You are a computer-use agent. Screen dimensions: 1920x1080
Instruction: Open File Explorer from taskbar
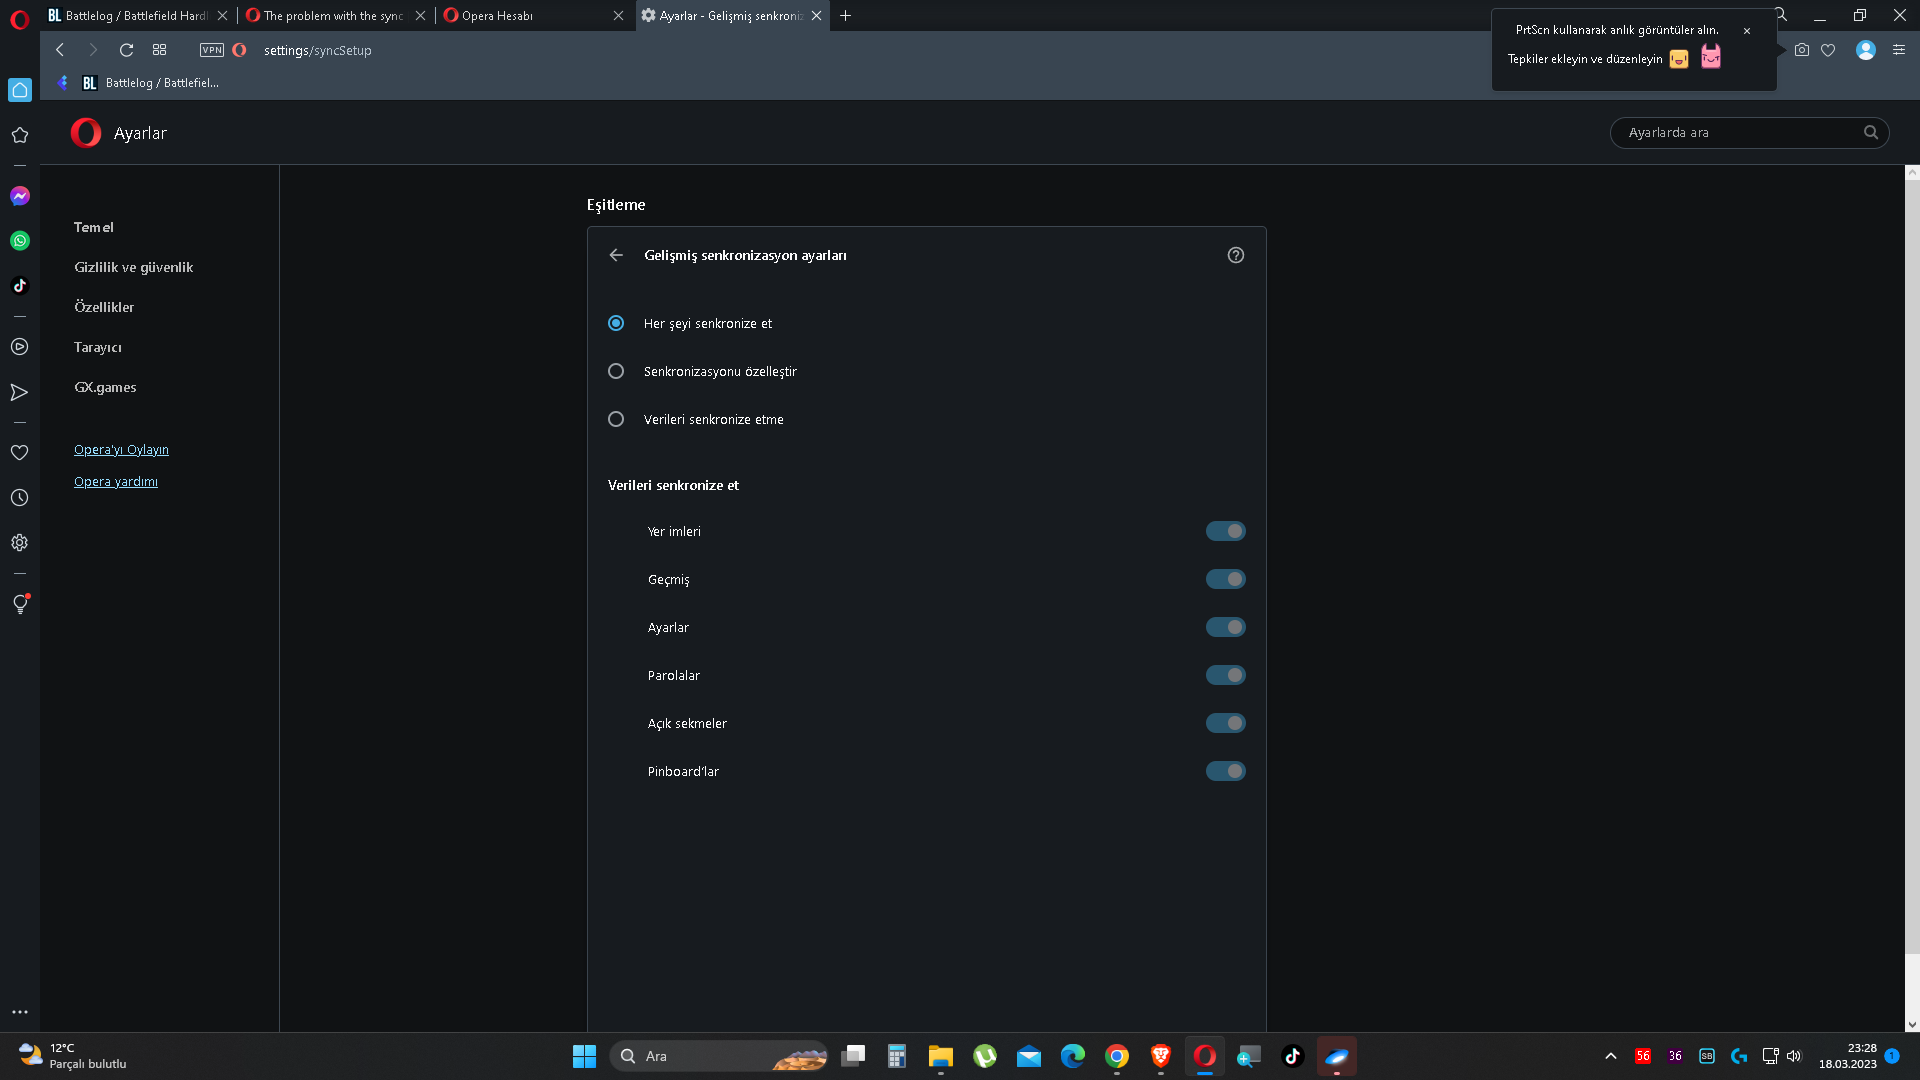click(x=941, y=1056)
